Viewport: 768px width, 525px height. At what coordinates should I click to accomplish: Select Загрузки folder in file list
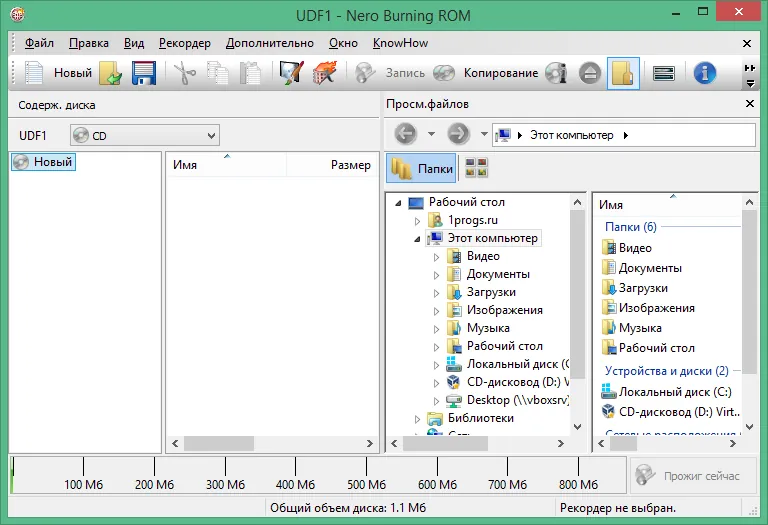pos(635,288)
